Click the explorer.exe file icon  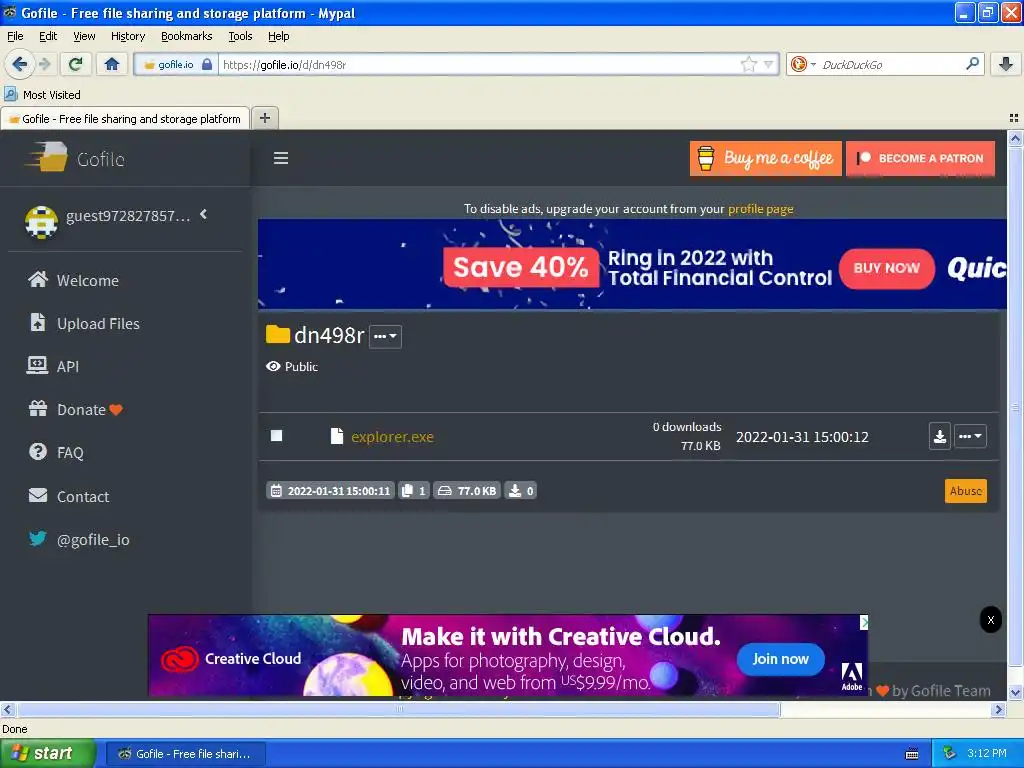tap(336, 436)
